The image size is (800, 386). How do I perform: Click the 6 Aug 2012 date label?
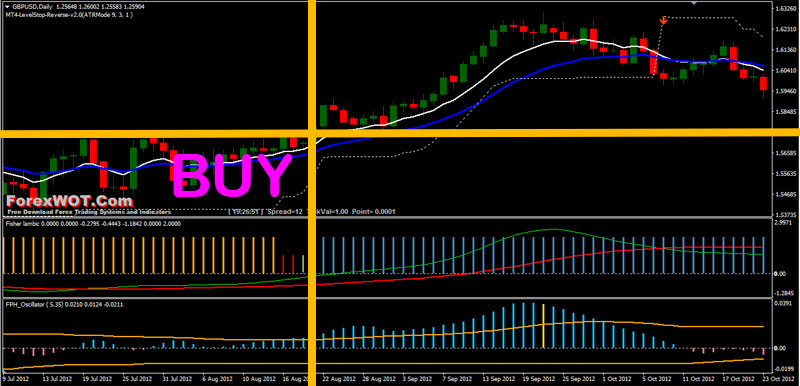(217, 379)
